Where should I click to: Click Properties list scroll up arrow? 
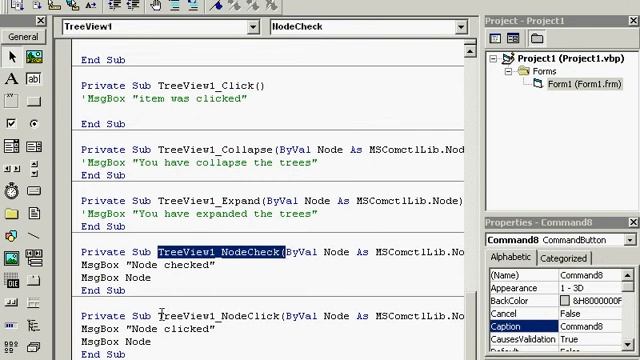[x=628, y=276]
